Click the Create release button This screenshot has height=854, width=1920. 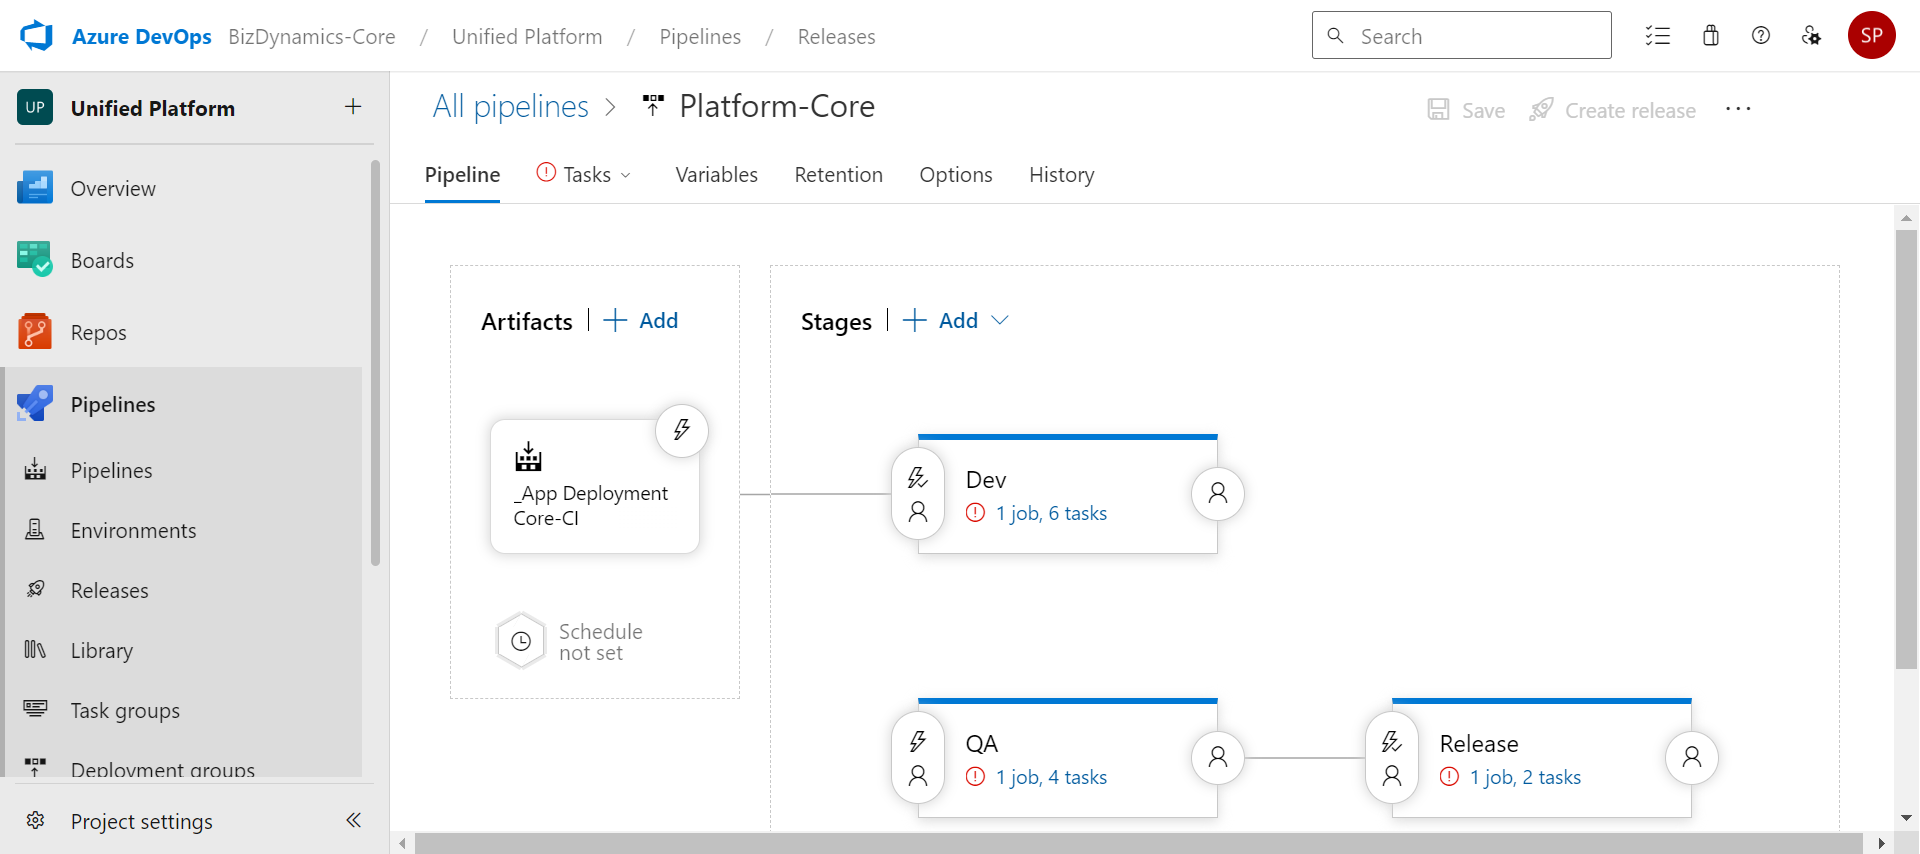[1613, 110]
